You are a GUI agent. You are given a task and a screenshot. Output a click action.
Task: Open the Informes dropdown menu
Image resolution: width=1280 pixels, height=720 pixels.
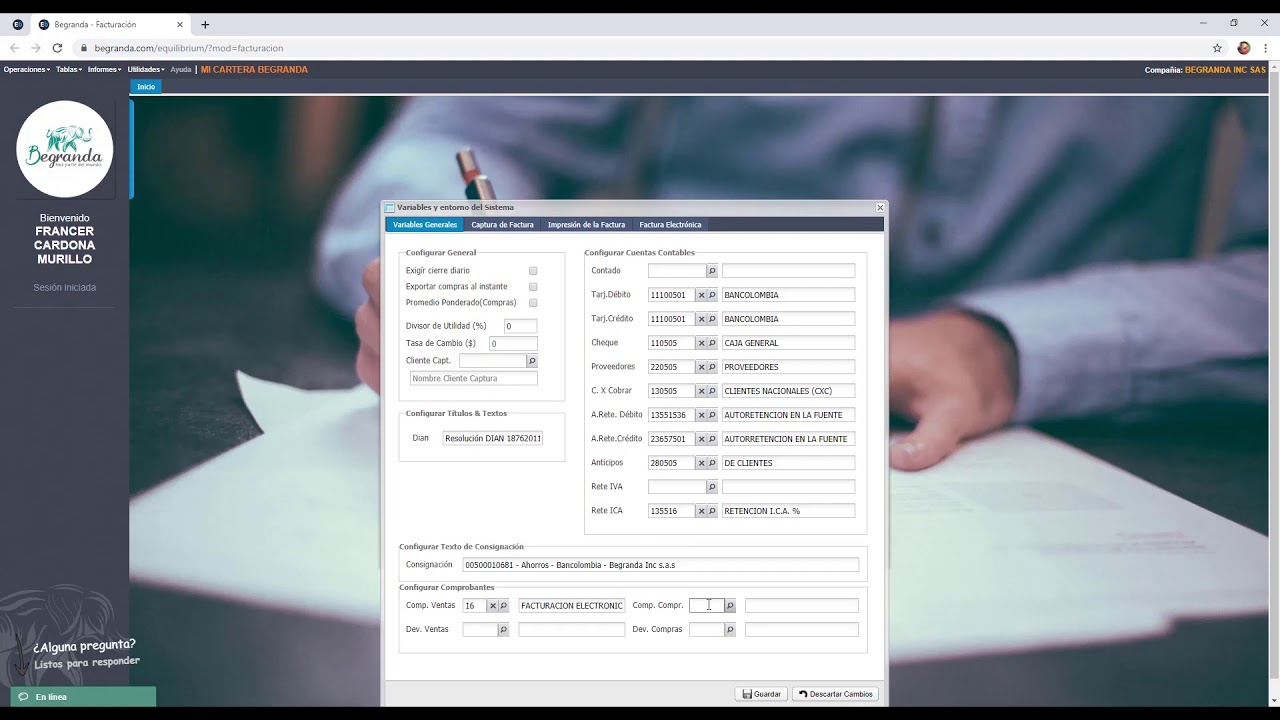tap(104, 70)
